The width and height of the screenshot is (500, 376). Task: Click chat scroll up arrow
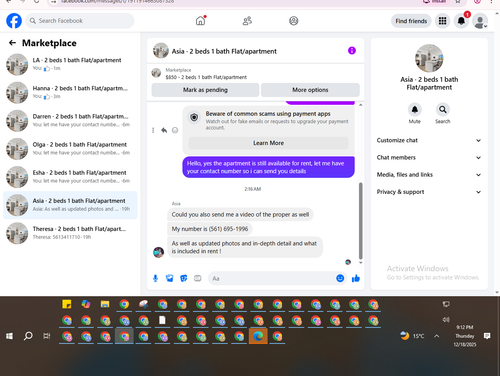pyautogui.click(x=360, y=105)
